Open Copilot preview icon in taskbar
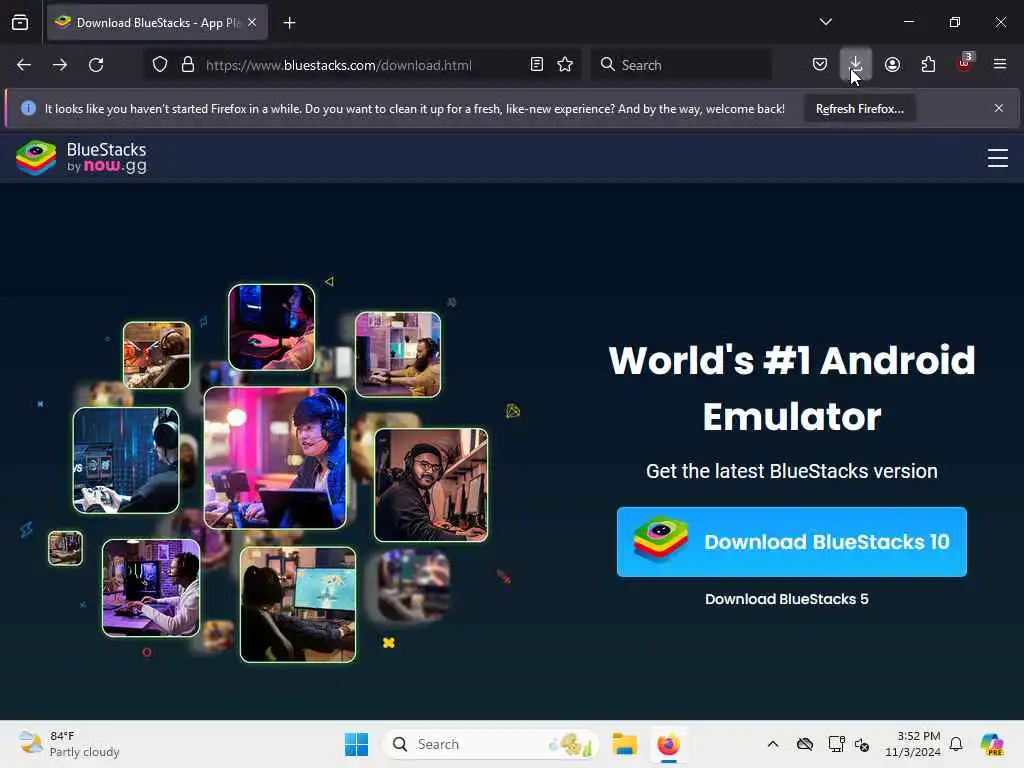1024x768 pixels. [x=992, y=744]
